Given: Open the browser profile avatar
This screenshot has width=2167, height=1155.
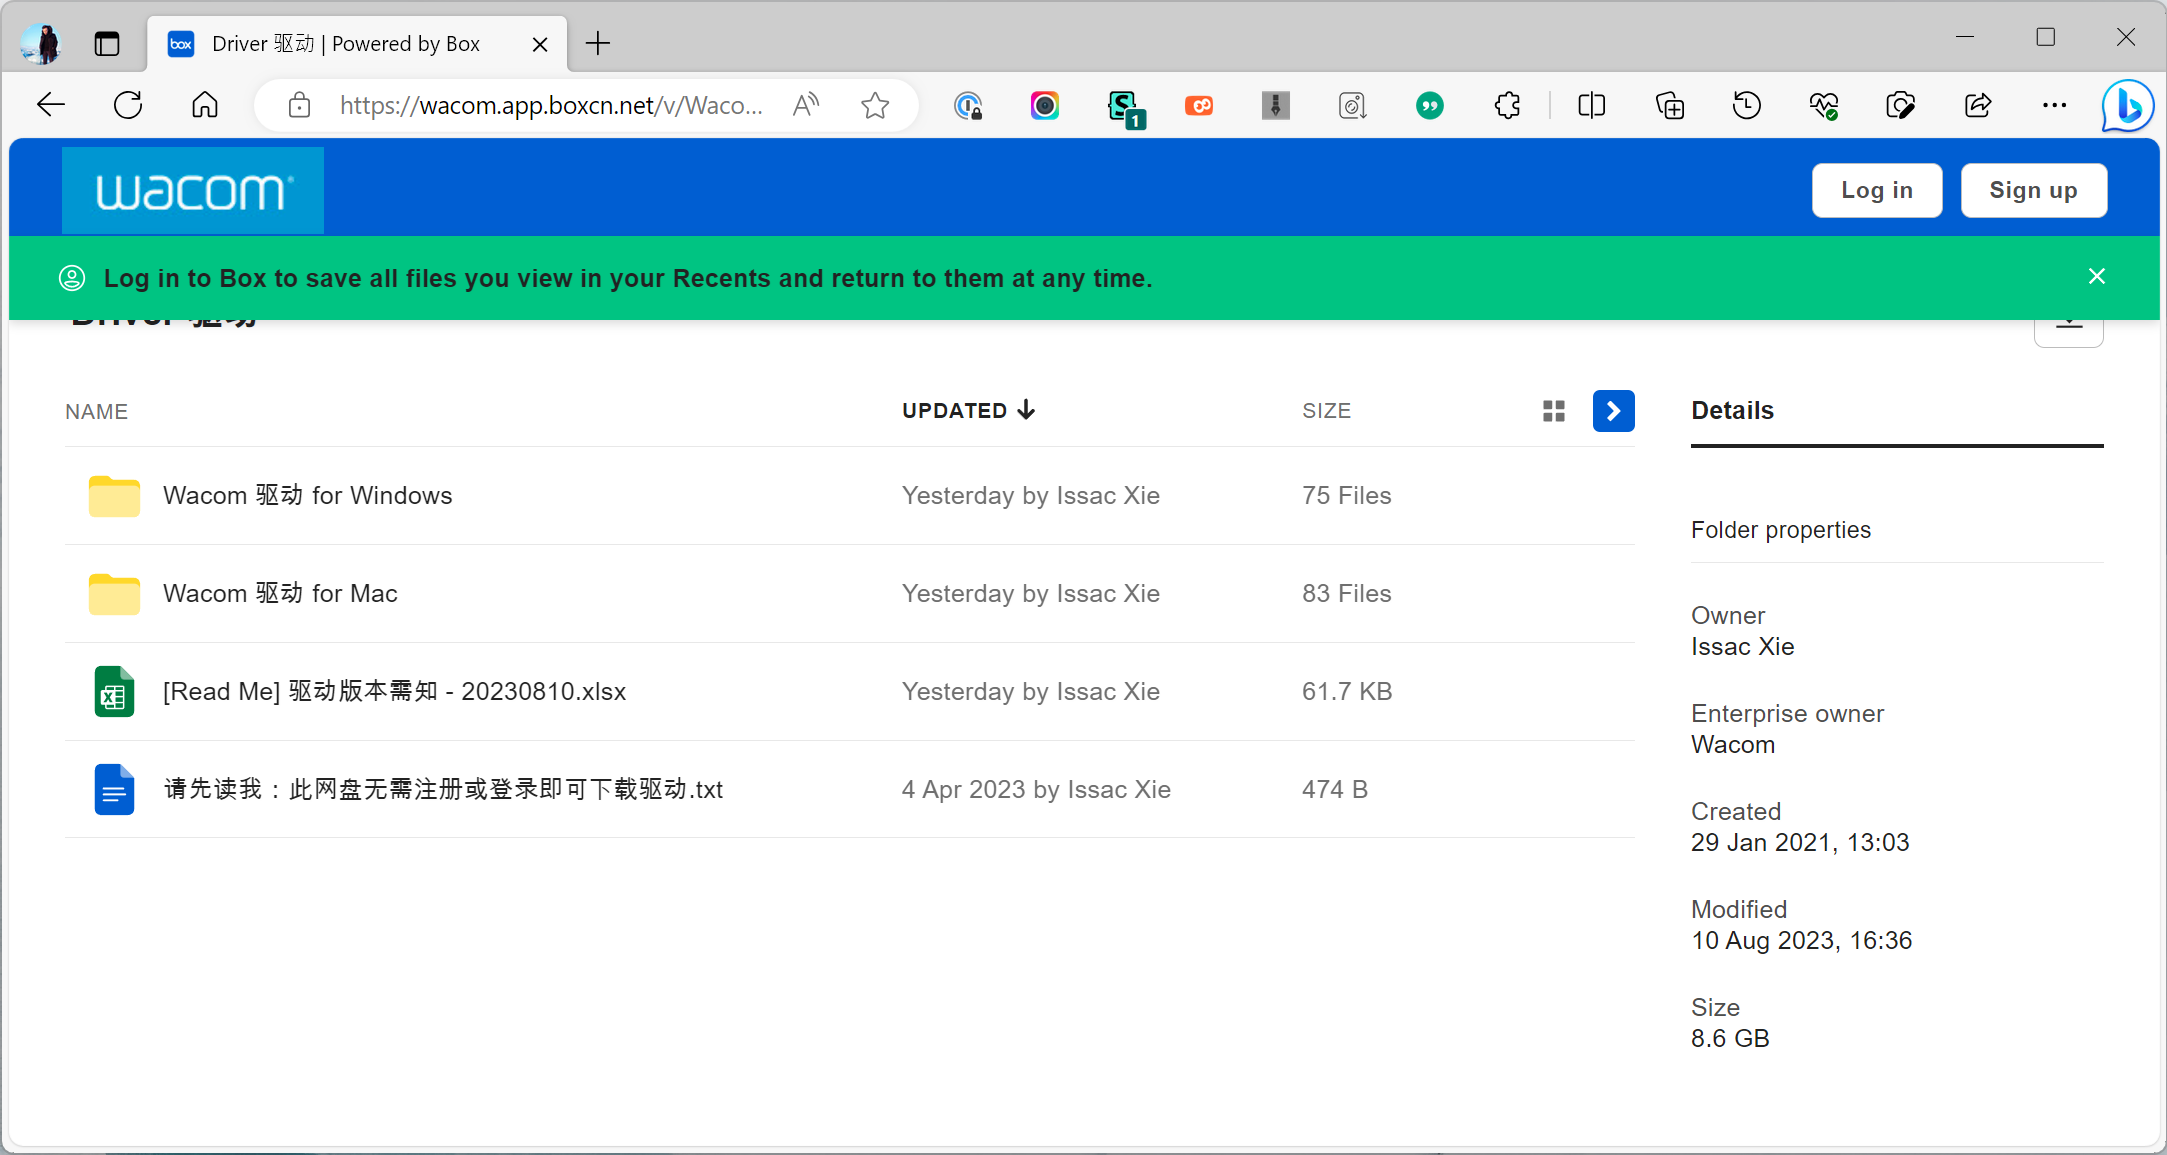Looking at the screenshot, I should coord(41,44).
